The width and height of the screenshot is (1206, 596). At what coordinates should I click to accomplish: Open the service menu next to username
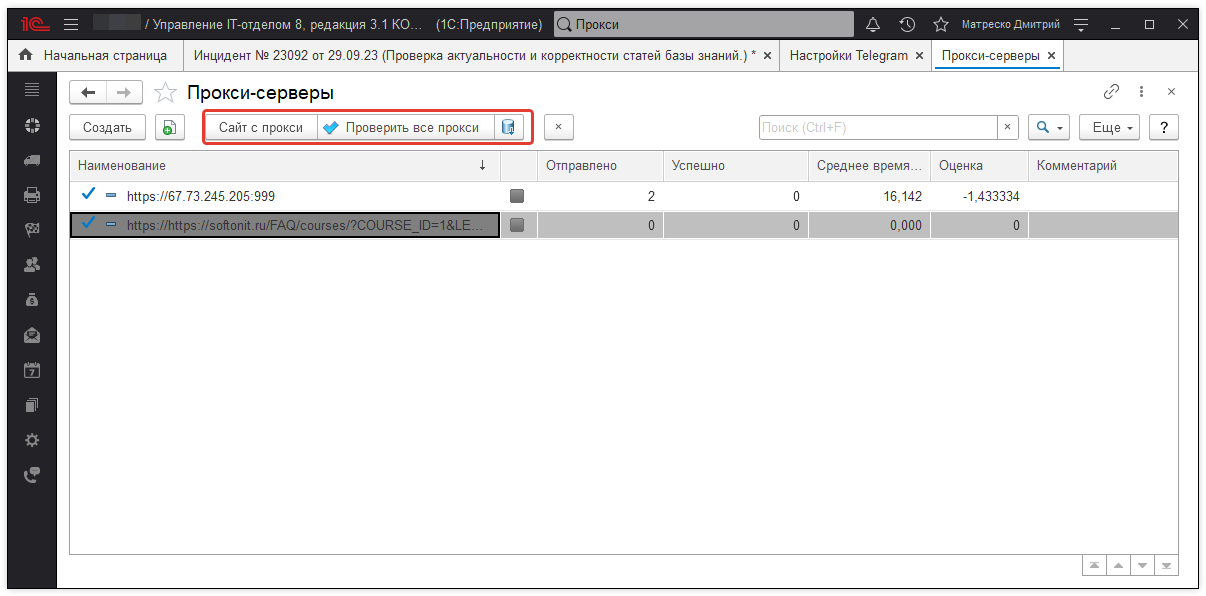pos(1080,24)
